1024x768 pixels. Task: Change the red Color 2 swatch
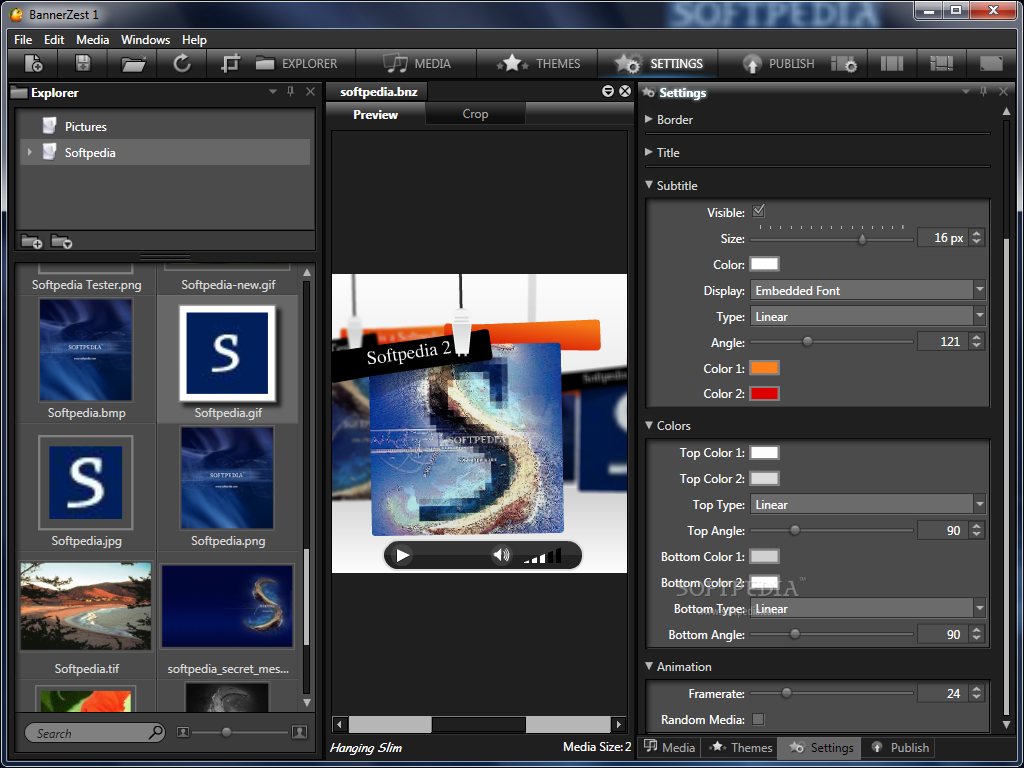764,393
